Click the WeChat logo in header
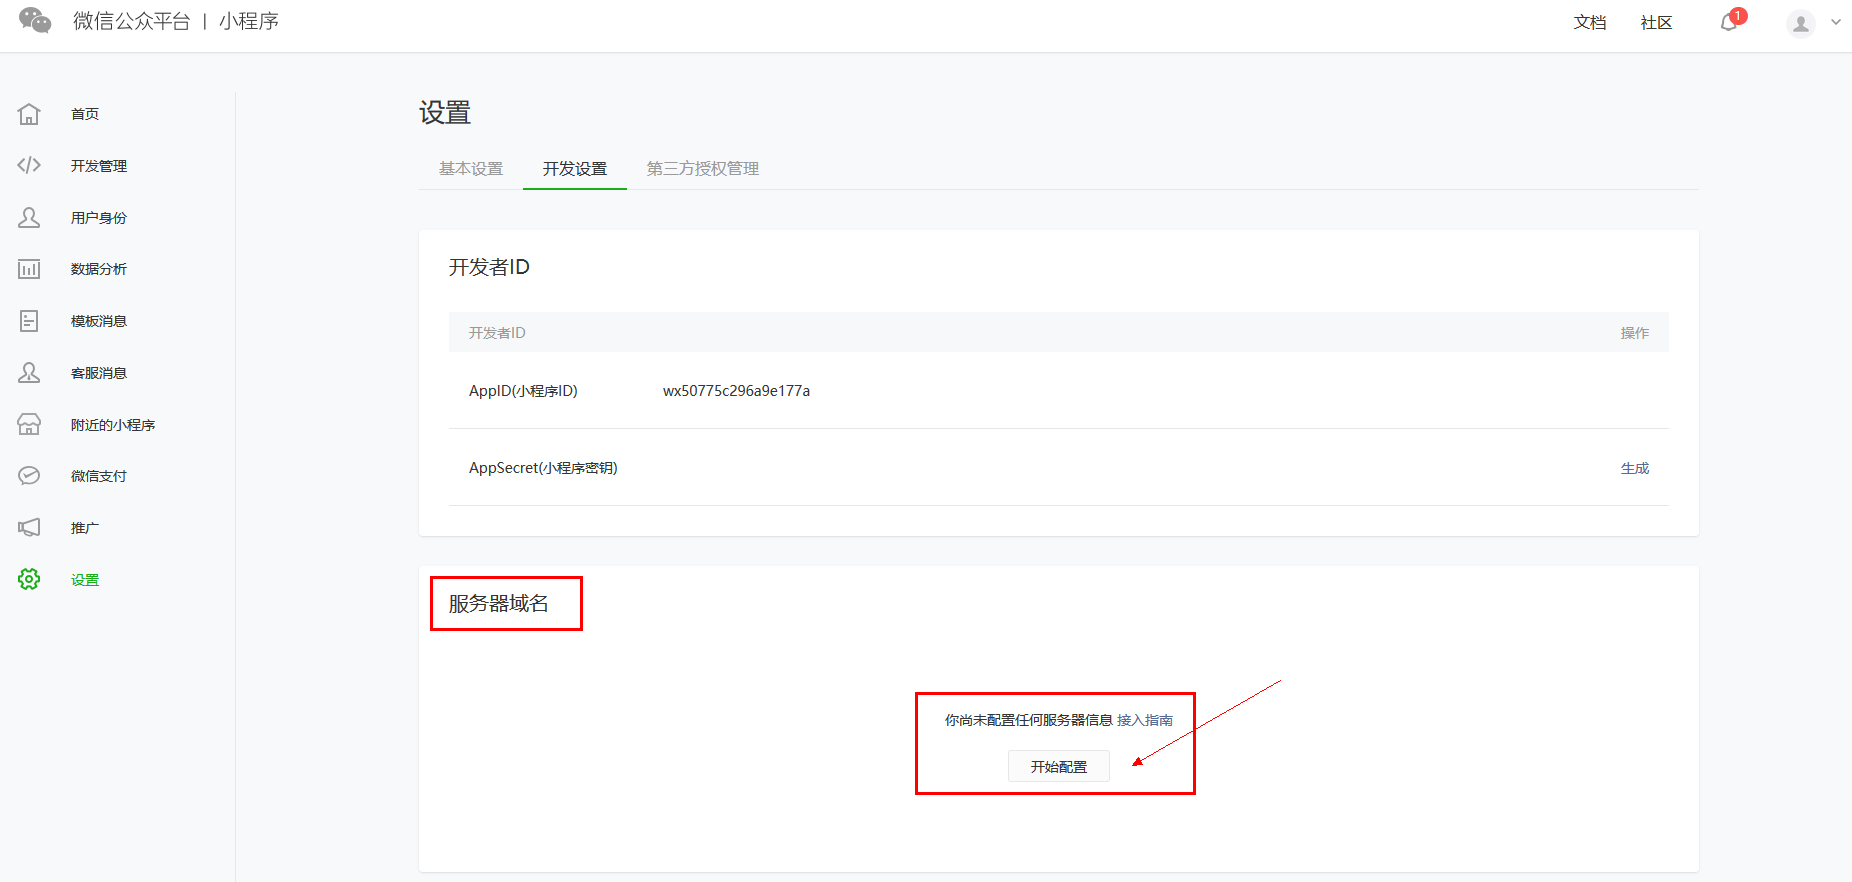The height and width of the screenshot is (882, 1852). click(35, 21)
